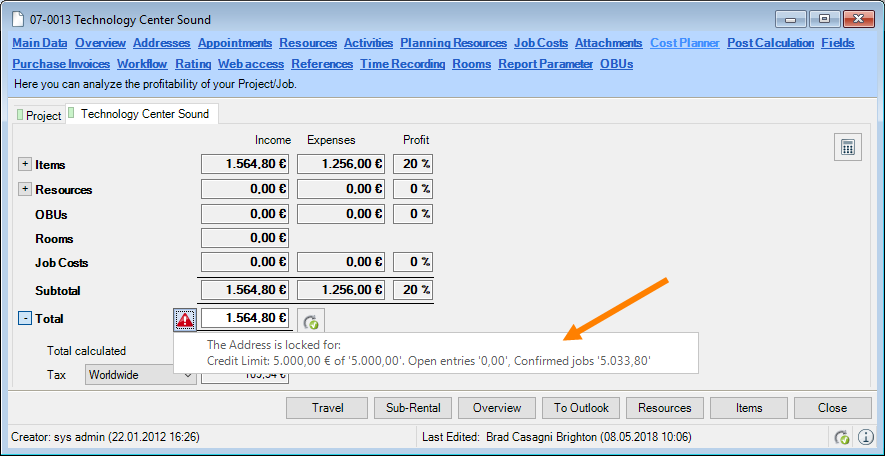Click the To Outlook button

580,408
